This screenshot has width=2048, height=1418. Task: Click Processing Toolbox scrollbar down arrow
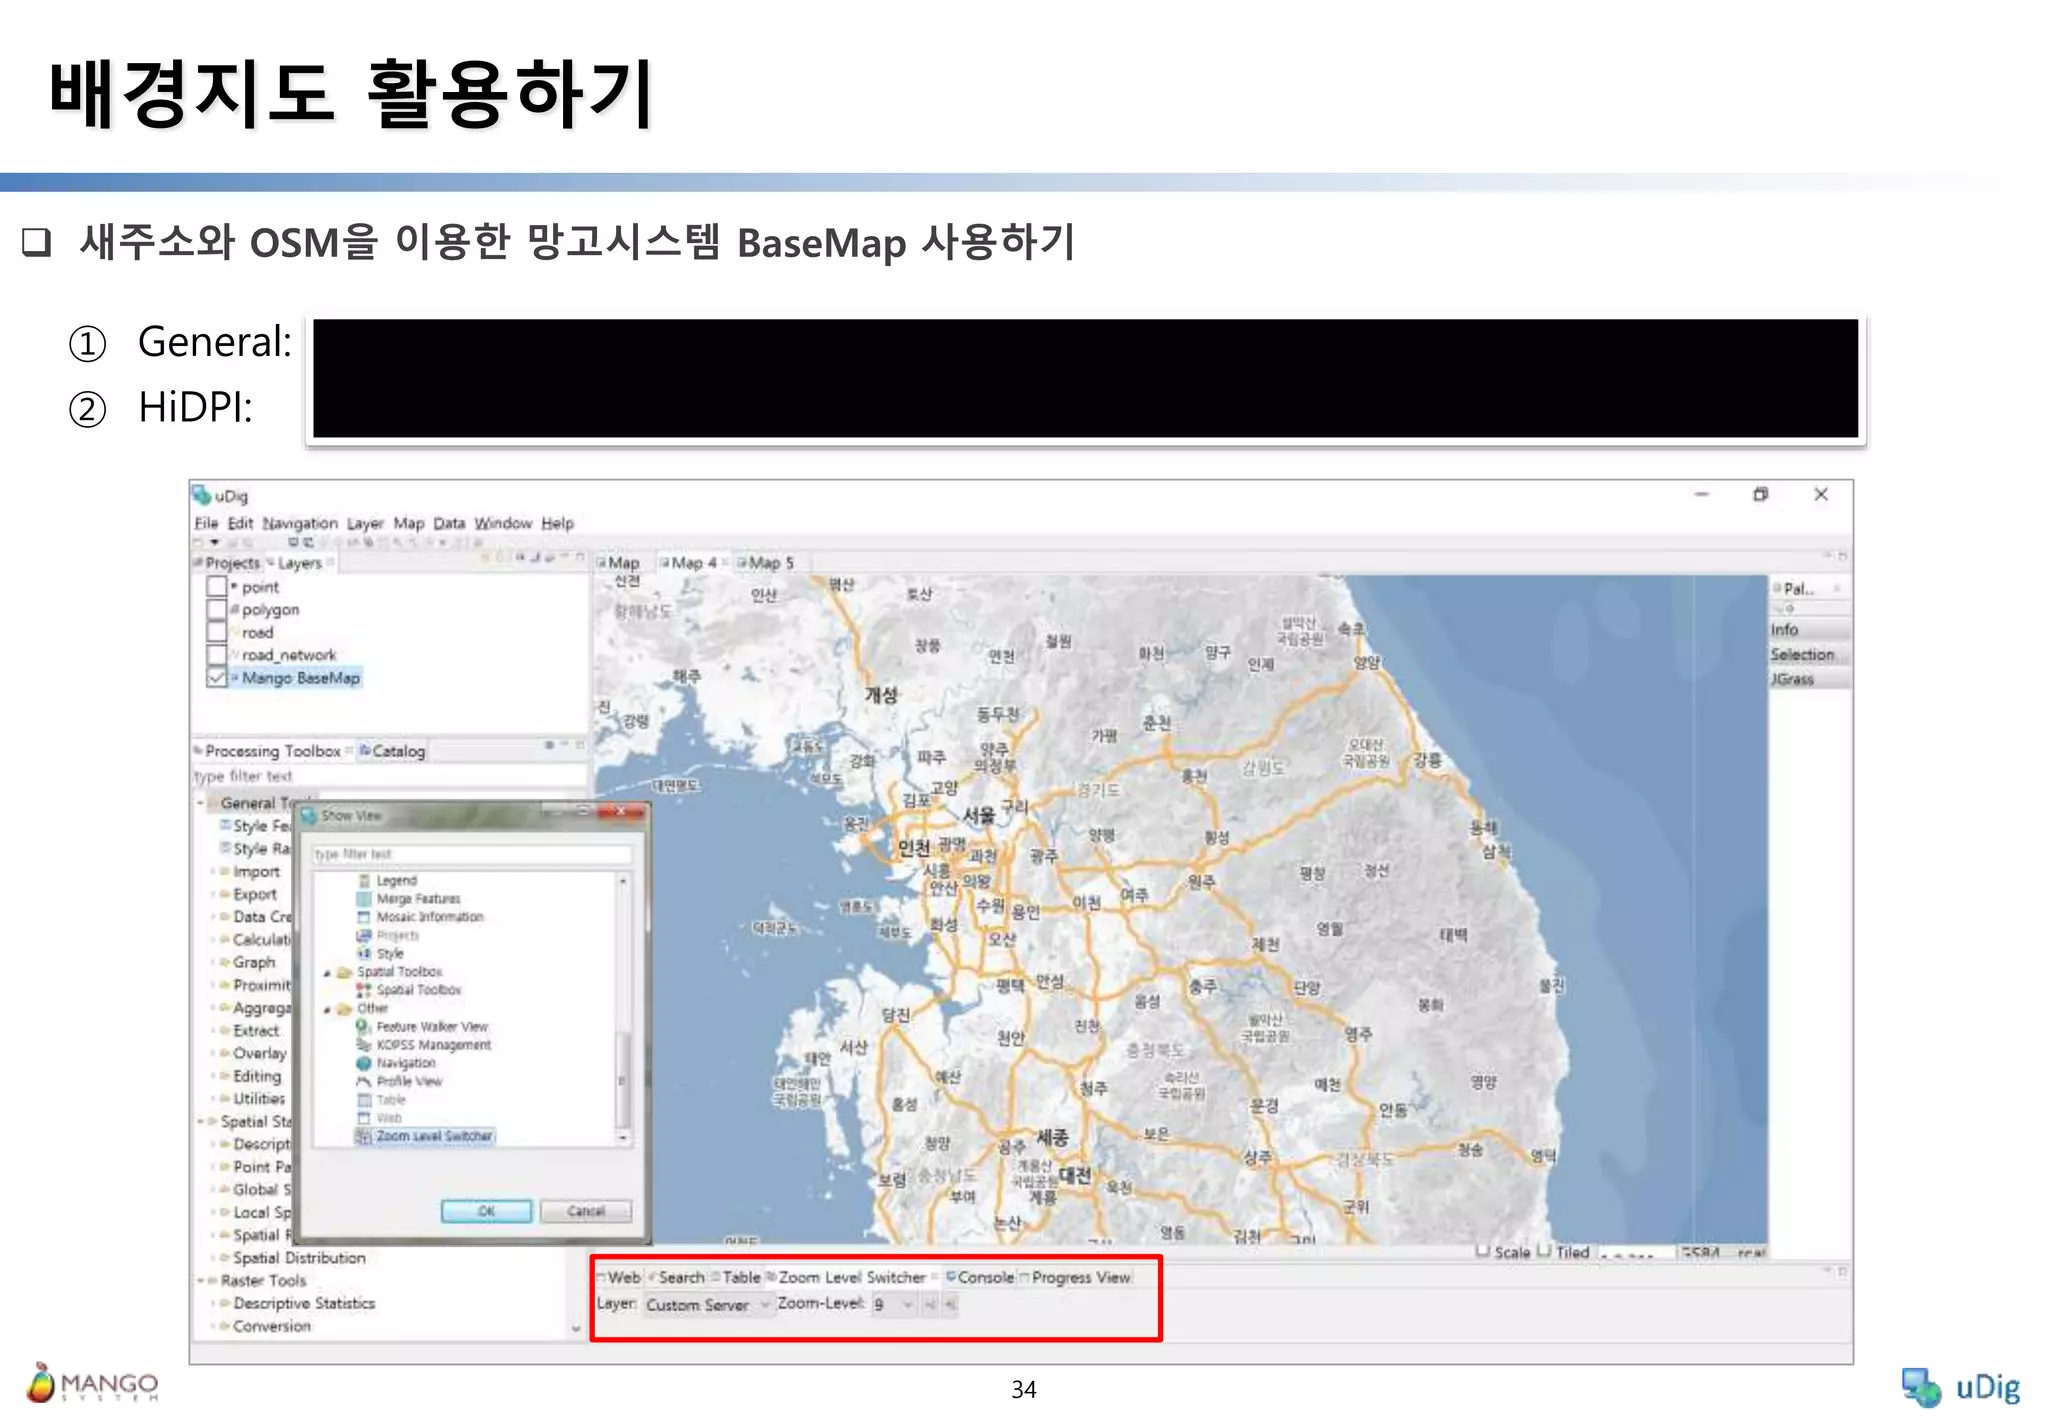[x=576, y=1330]
